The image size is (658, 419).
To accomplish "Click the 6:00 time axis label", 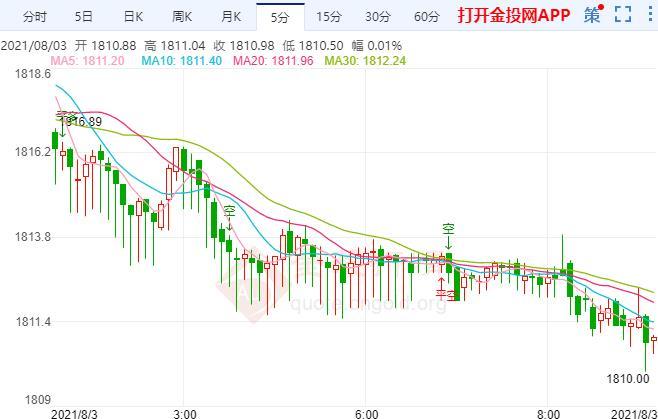I will tap(366, 414).
